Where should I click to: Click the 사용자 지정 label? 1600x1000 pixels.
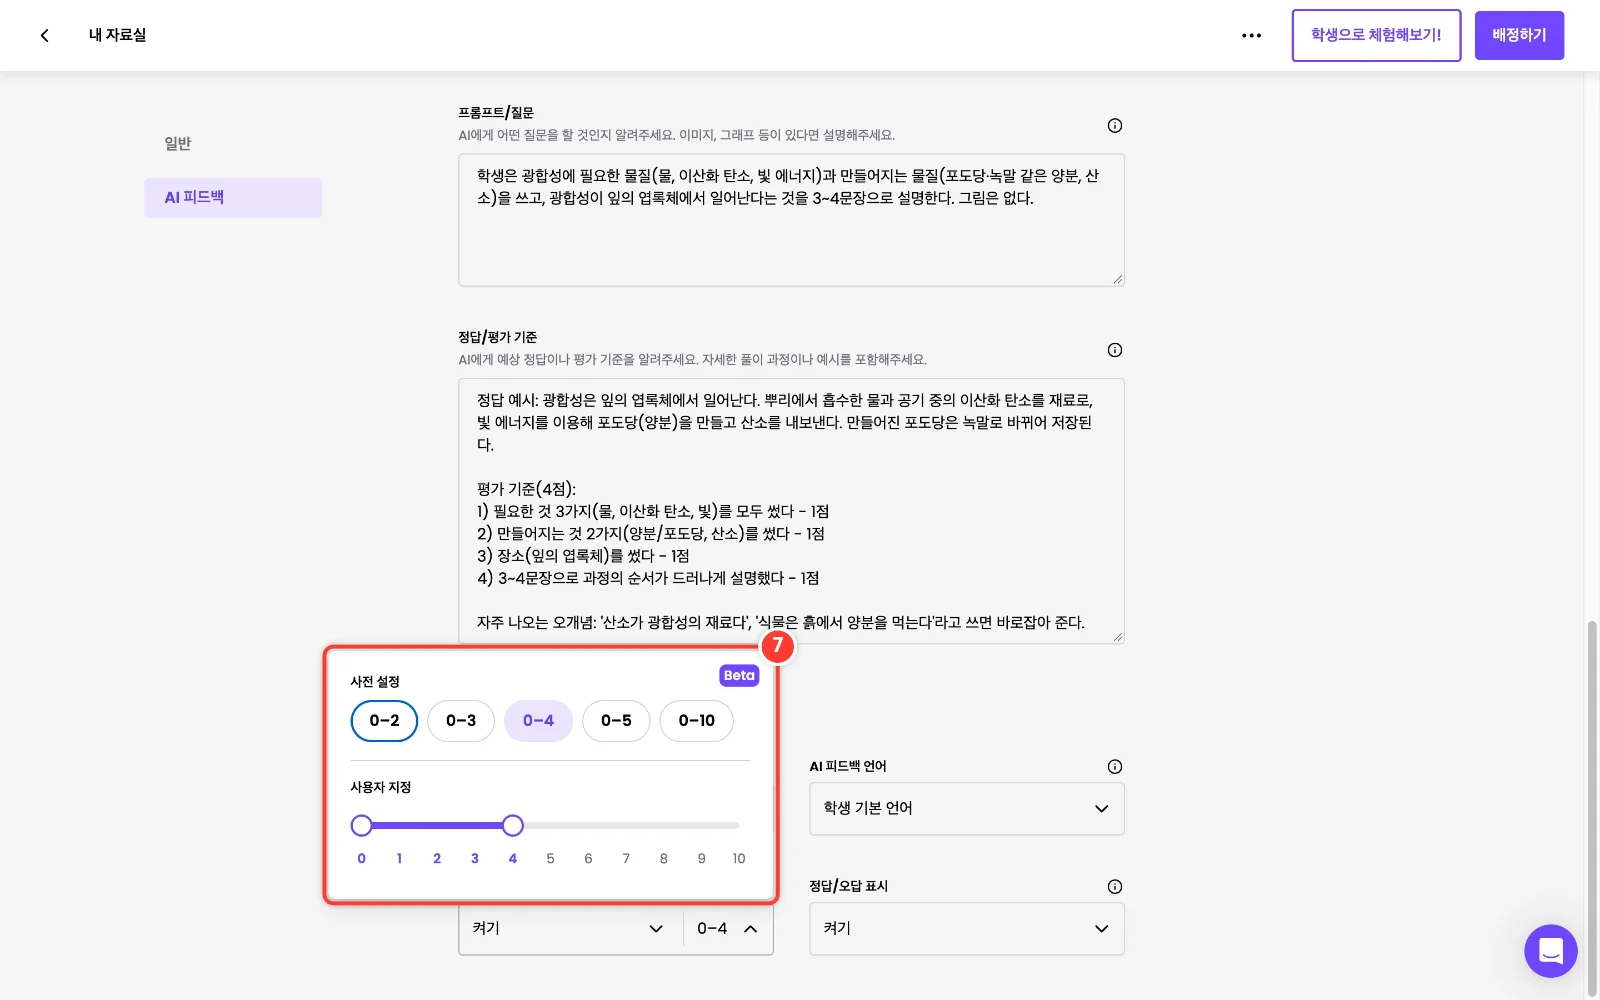[x=381, y=788]
